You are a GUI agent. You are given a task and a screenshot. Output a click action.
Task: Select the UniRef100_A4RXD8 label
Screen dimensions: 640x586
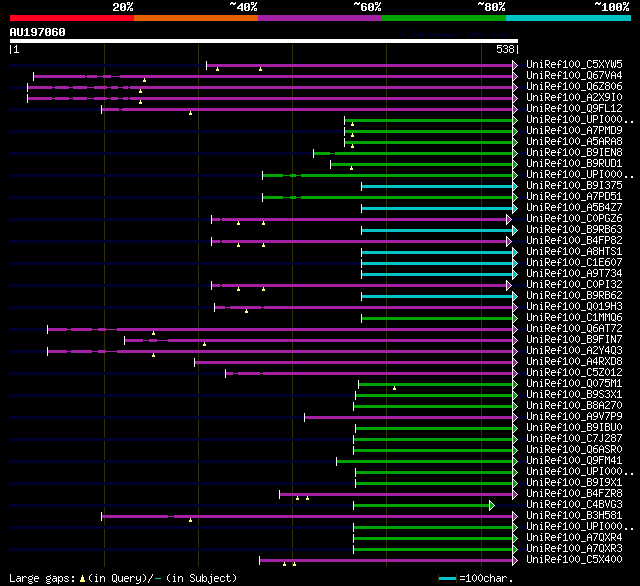pyautogui.click(x=574, y=362)
